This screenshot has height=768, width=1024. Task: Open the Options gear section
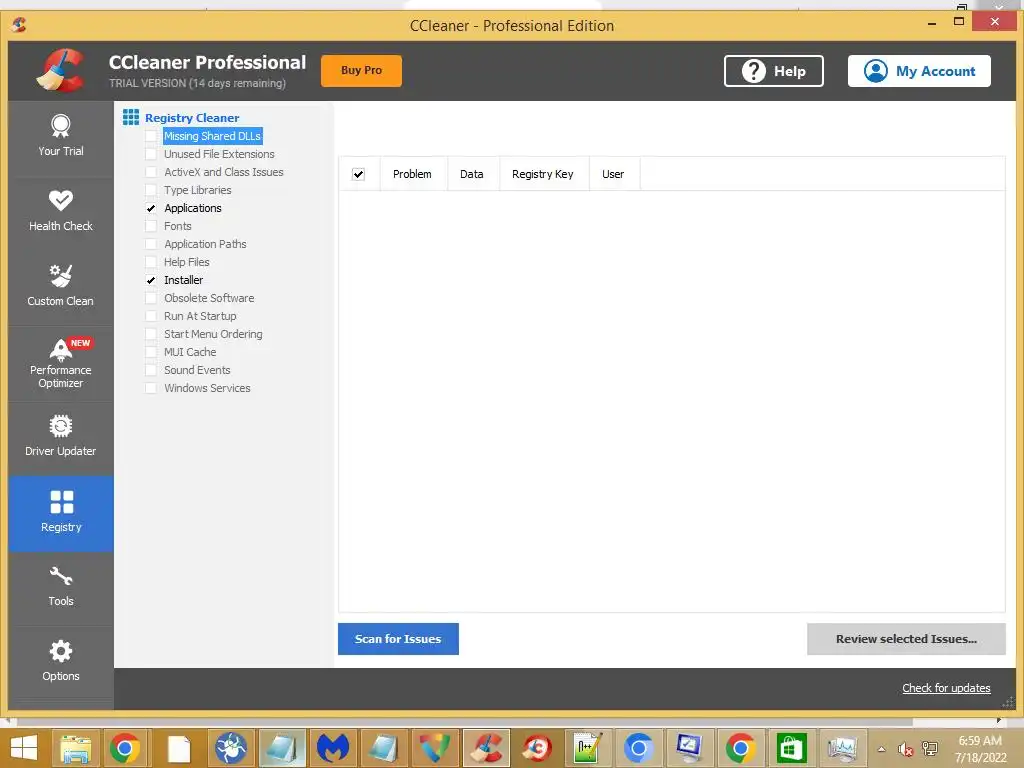coord(61,662)
